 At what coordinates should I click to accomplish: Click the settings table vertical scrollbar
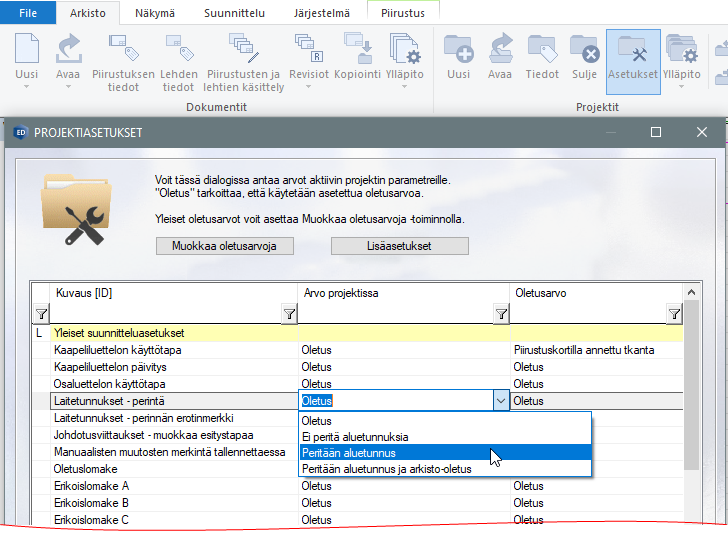click(x=691, y=400)
